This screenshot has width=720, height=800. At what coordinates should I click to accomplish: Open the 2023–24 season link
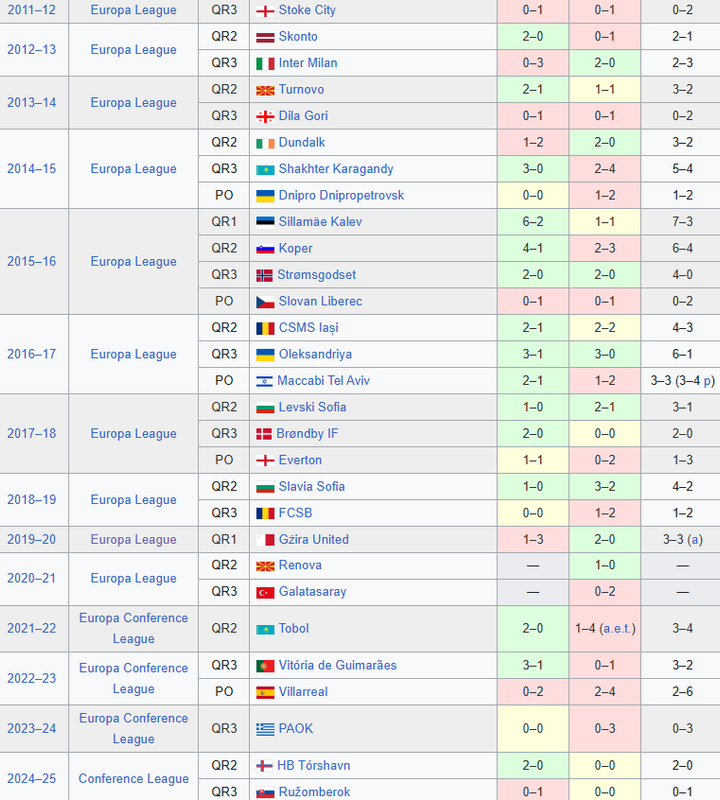[x=32, y=729]
